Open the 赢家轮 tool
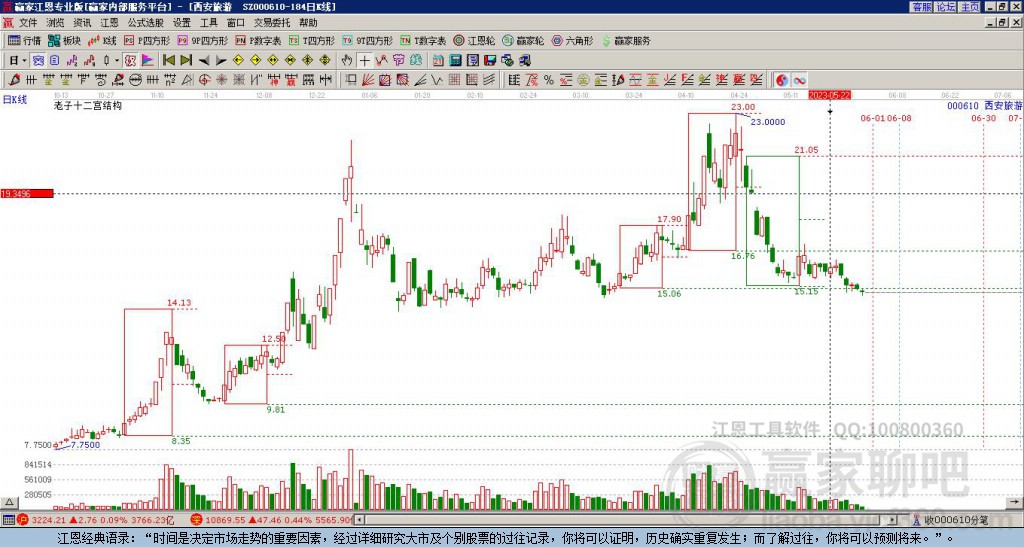The height and width of the screenshot is (548, 1024). (523, 40)
